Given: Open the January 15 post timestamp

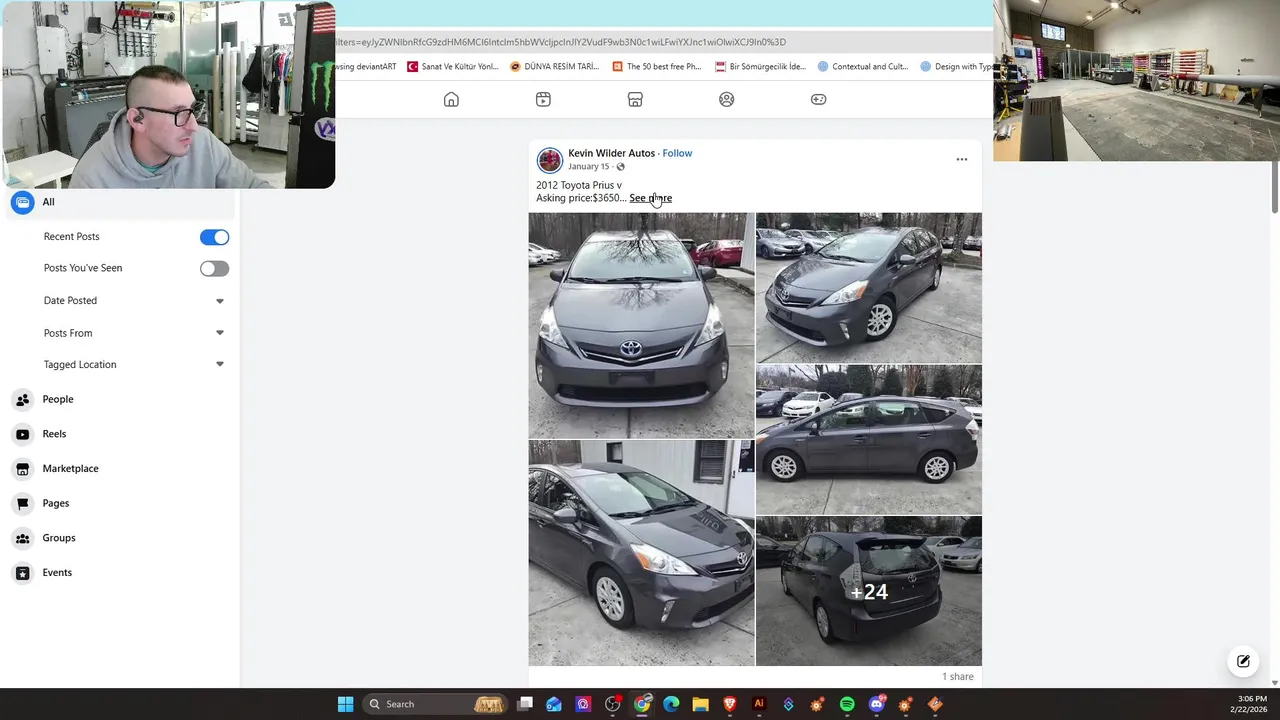Looking at the screenshot, I should click(588, 166).
